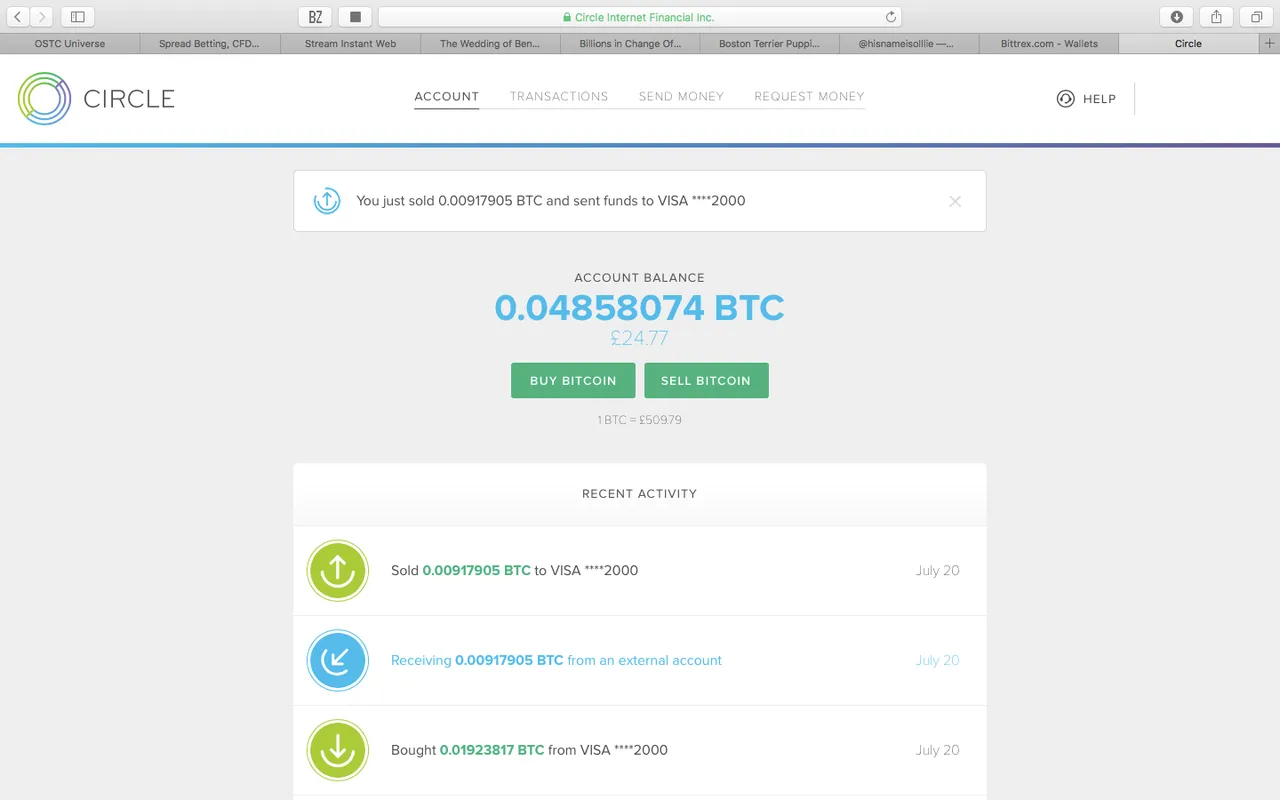Viewport: 1280px width, 800px height.
Task: Switch to the Bittrex.com - Wallets tab
Action: [1050, 44]
